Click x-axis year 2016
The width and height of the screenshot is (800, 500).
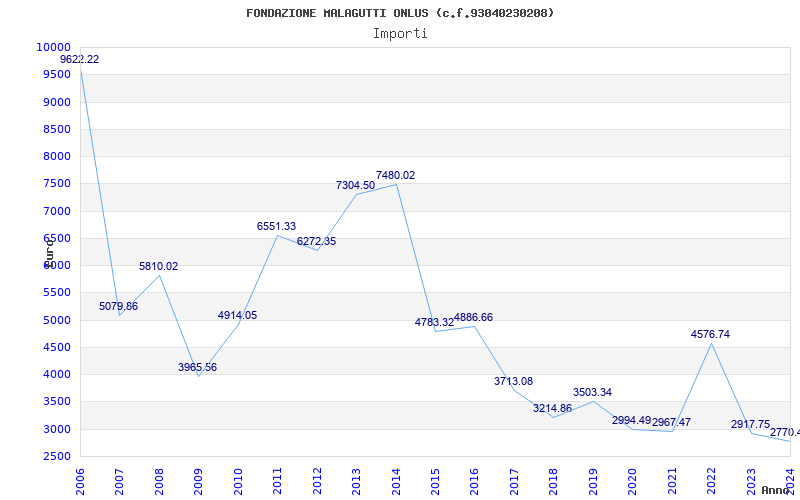[474, 482]
